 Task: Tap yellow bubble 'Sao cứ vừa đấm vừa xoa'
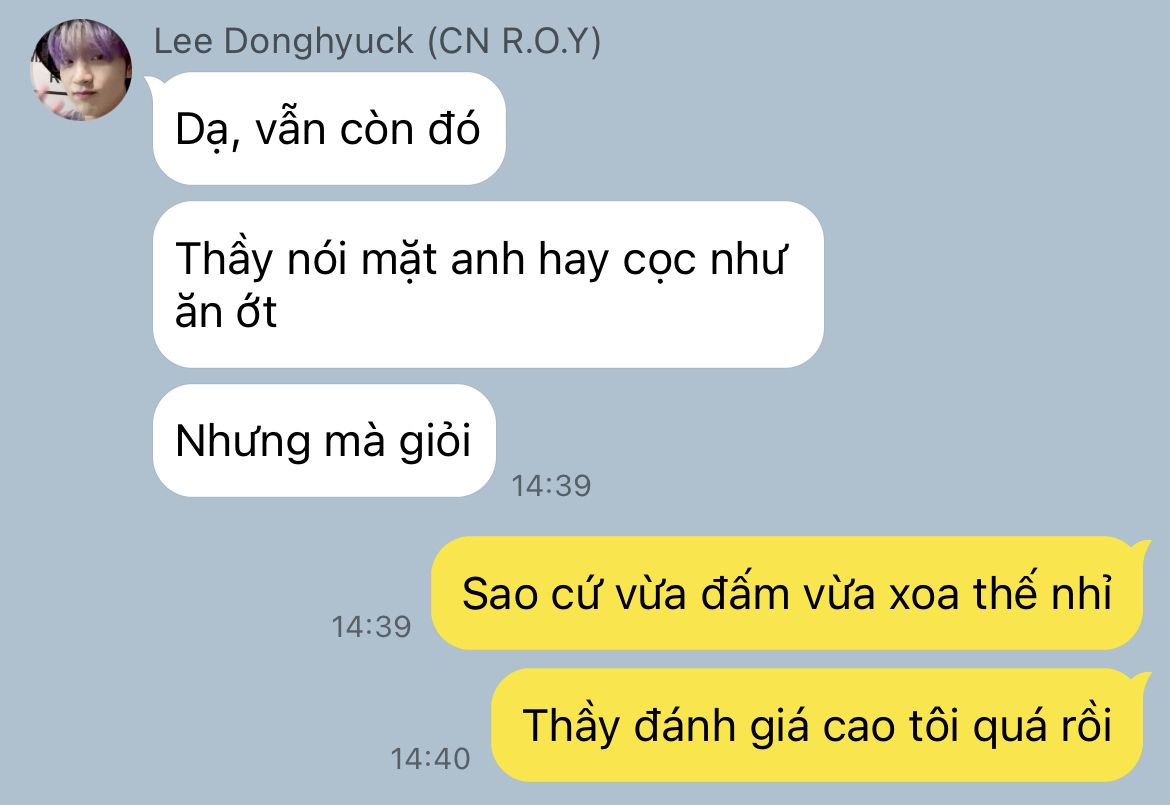pos(786,593)
